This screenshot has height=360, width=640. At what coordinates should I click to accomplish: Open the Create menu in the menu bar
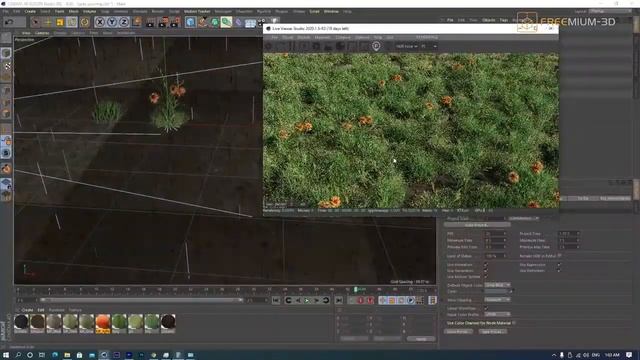click(x=30, y=11)
